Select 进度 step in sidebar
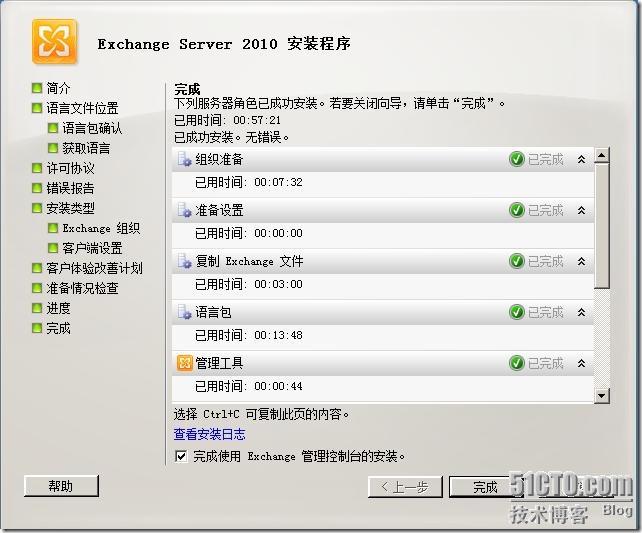The width and height of the screenshot is (642, 533). (58, 308)
